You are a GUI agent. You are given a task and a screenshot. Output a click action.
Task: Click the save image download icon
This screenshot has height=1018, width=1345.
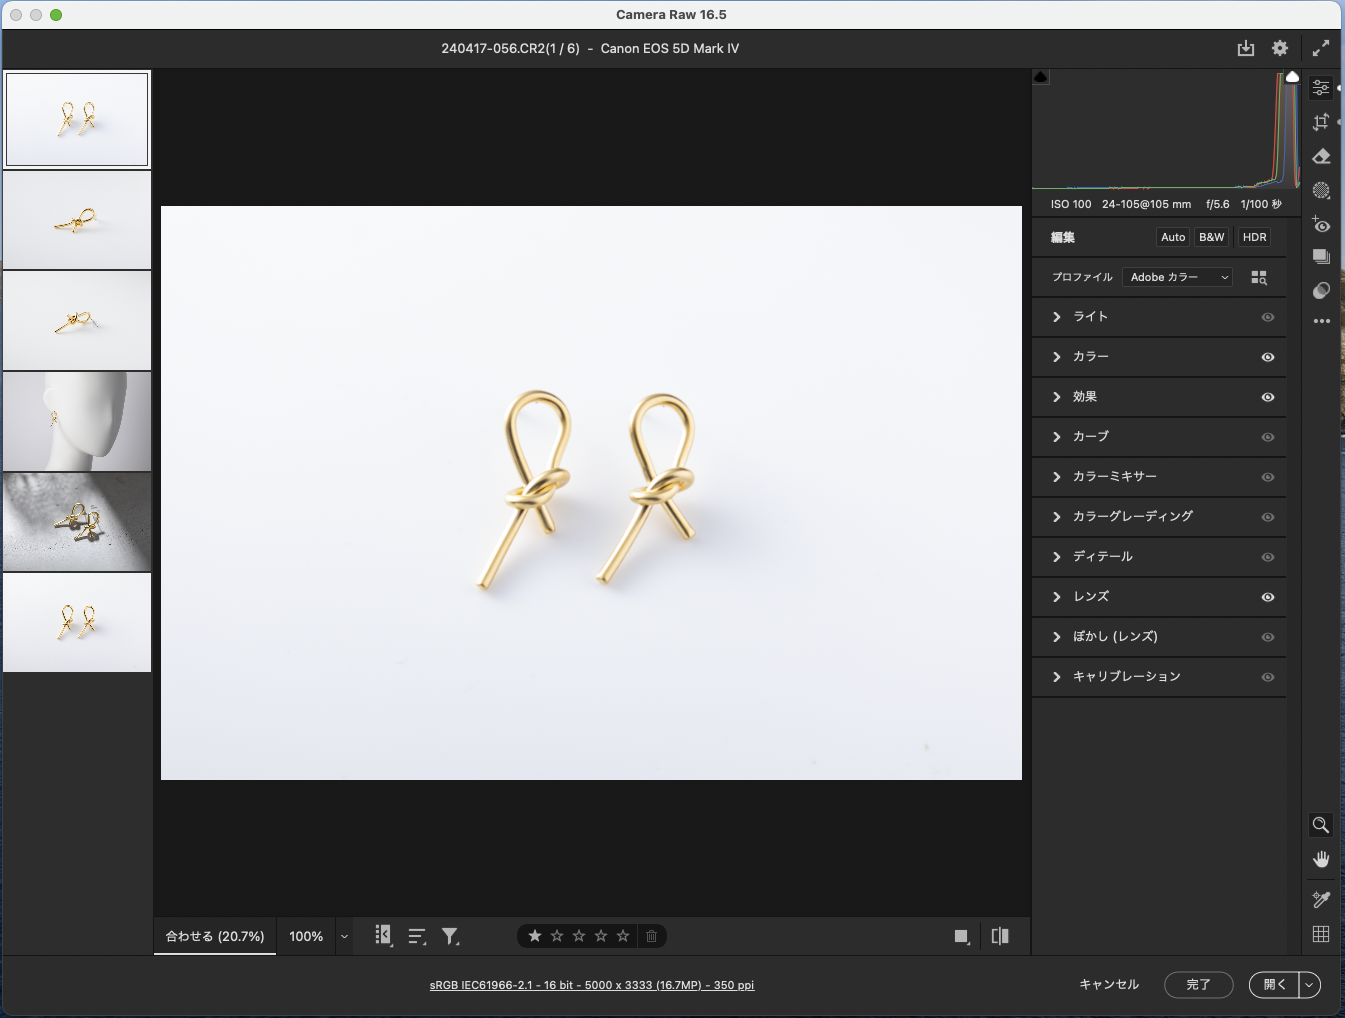pyautogui.click(x=1245, y=48)
